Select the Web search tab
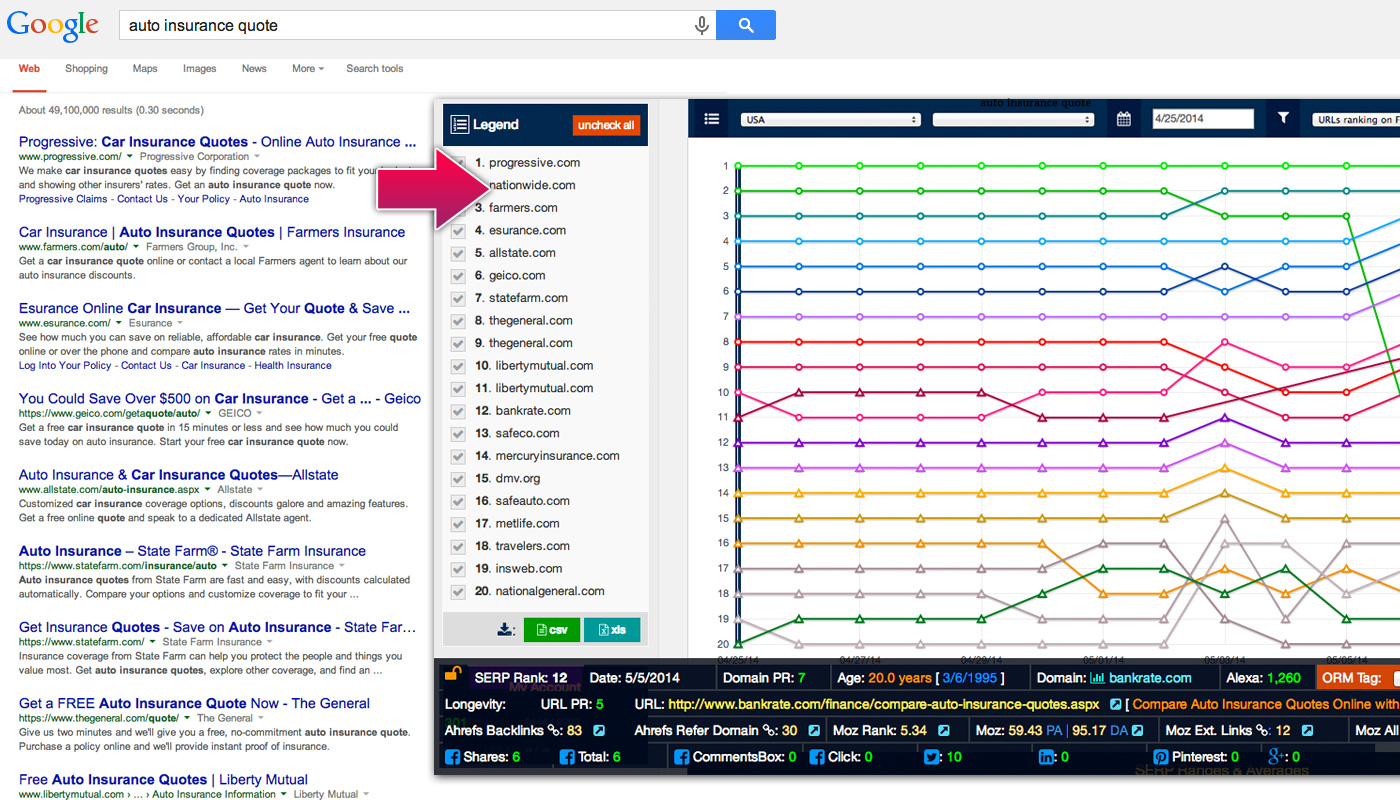The width and height of the screenshot is (1400, 800). [29, 69]
